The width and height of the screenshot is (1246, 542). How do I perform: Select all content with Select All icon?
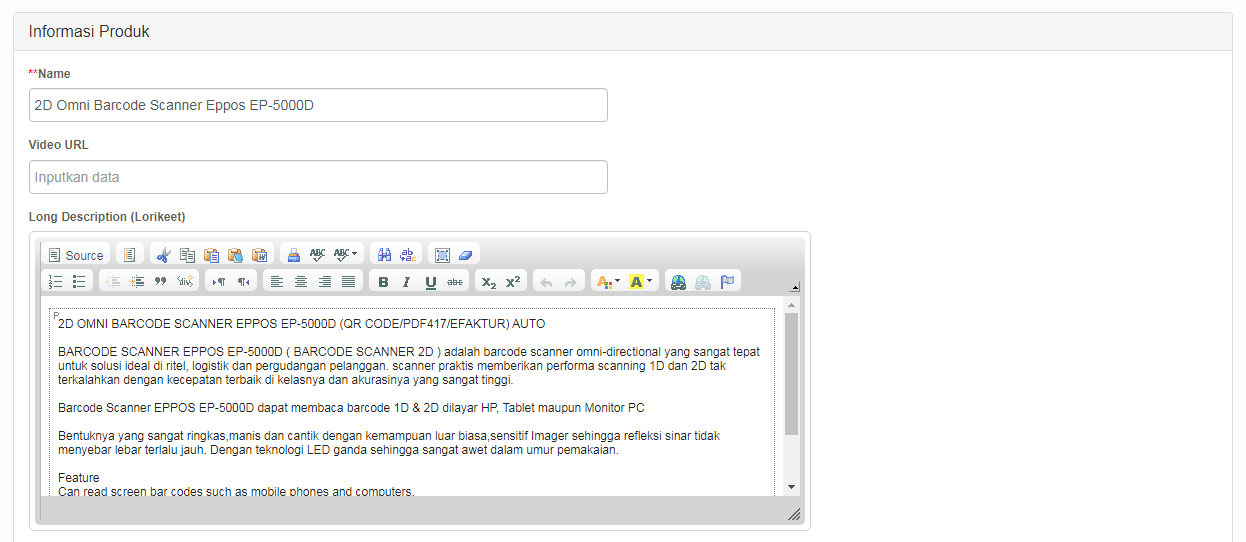442,255
